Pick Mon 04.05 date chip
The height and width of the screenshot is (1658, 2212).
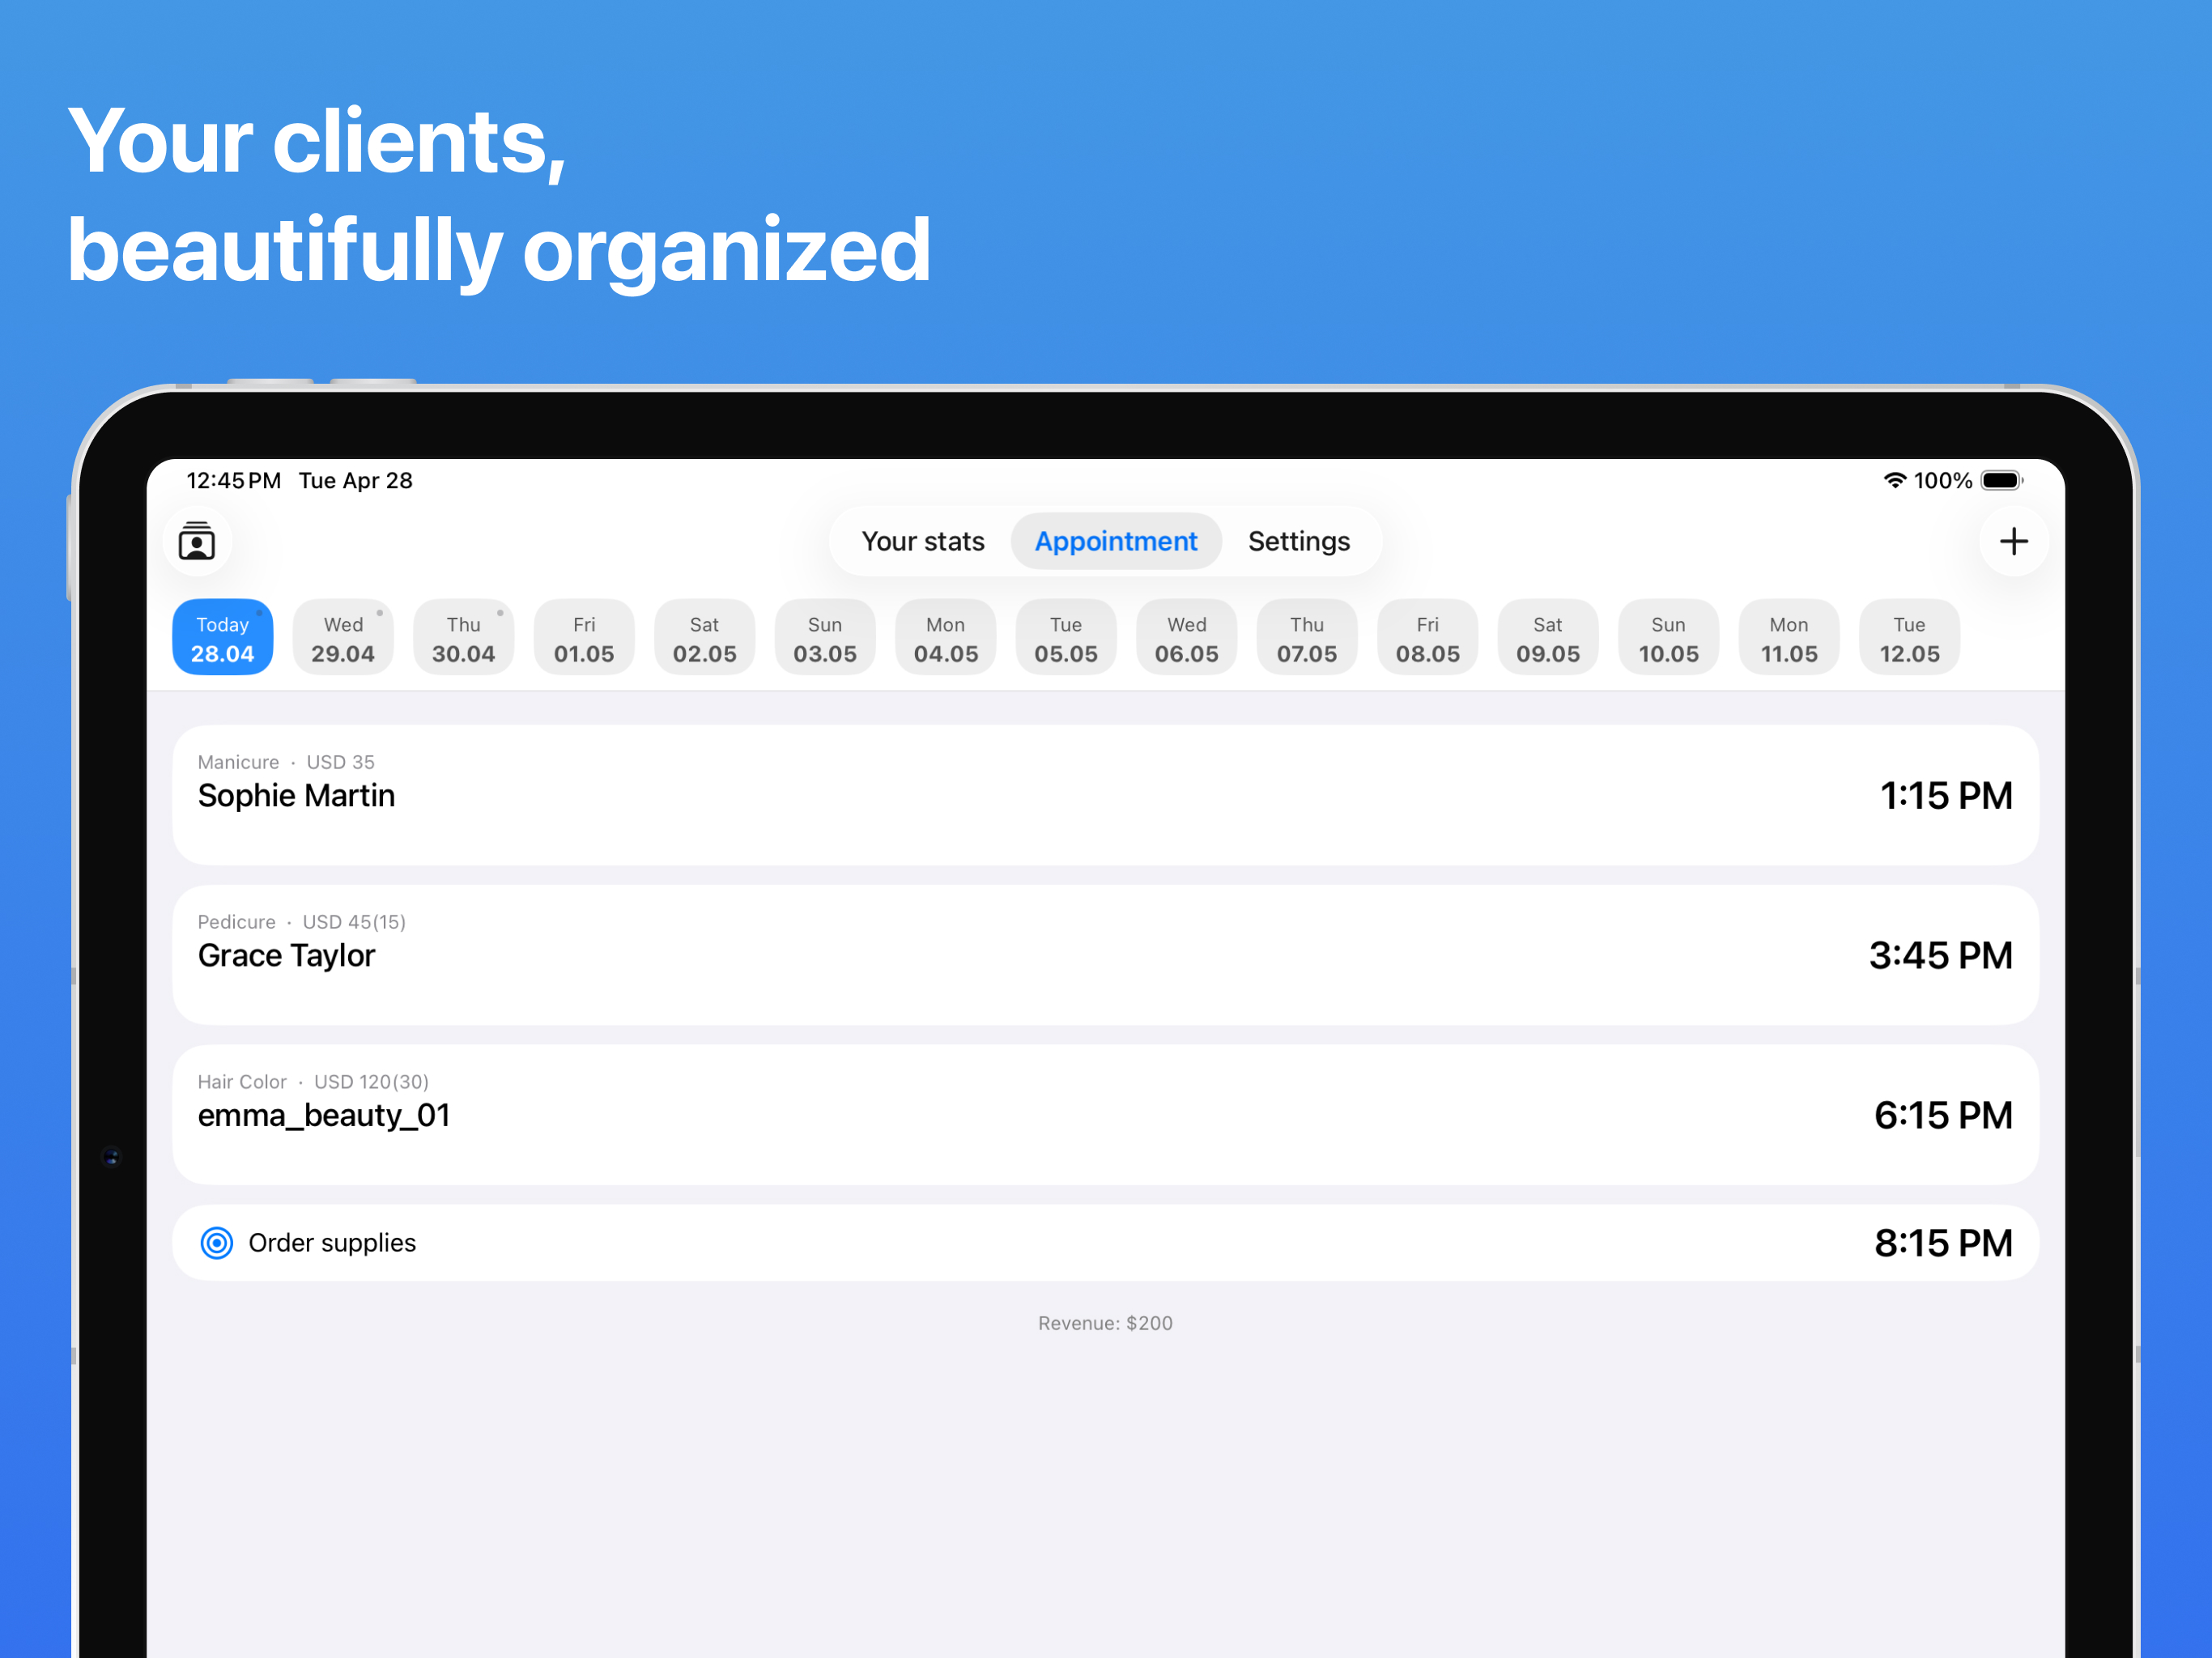946,638
